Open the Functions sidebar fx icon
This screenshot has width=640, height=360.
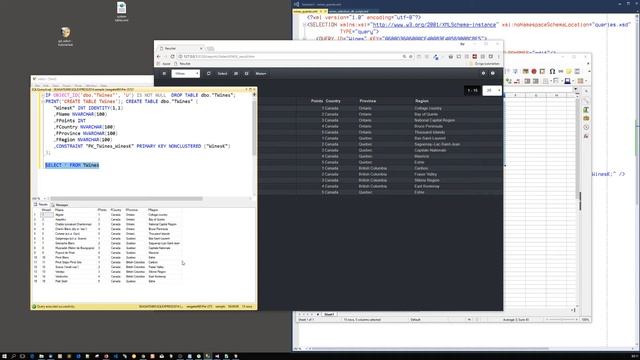tap(586, 136)
